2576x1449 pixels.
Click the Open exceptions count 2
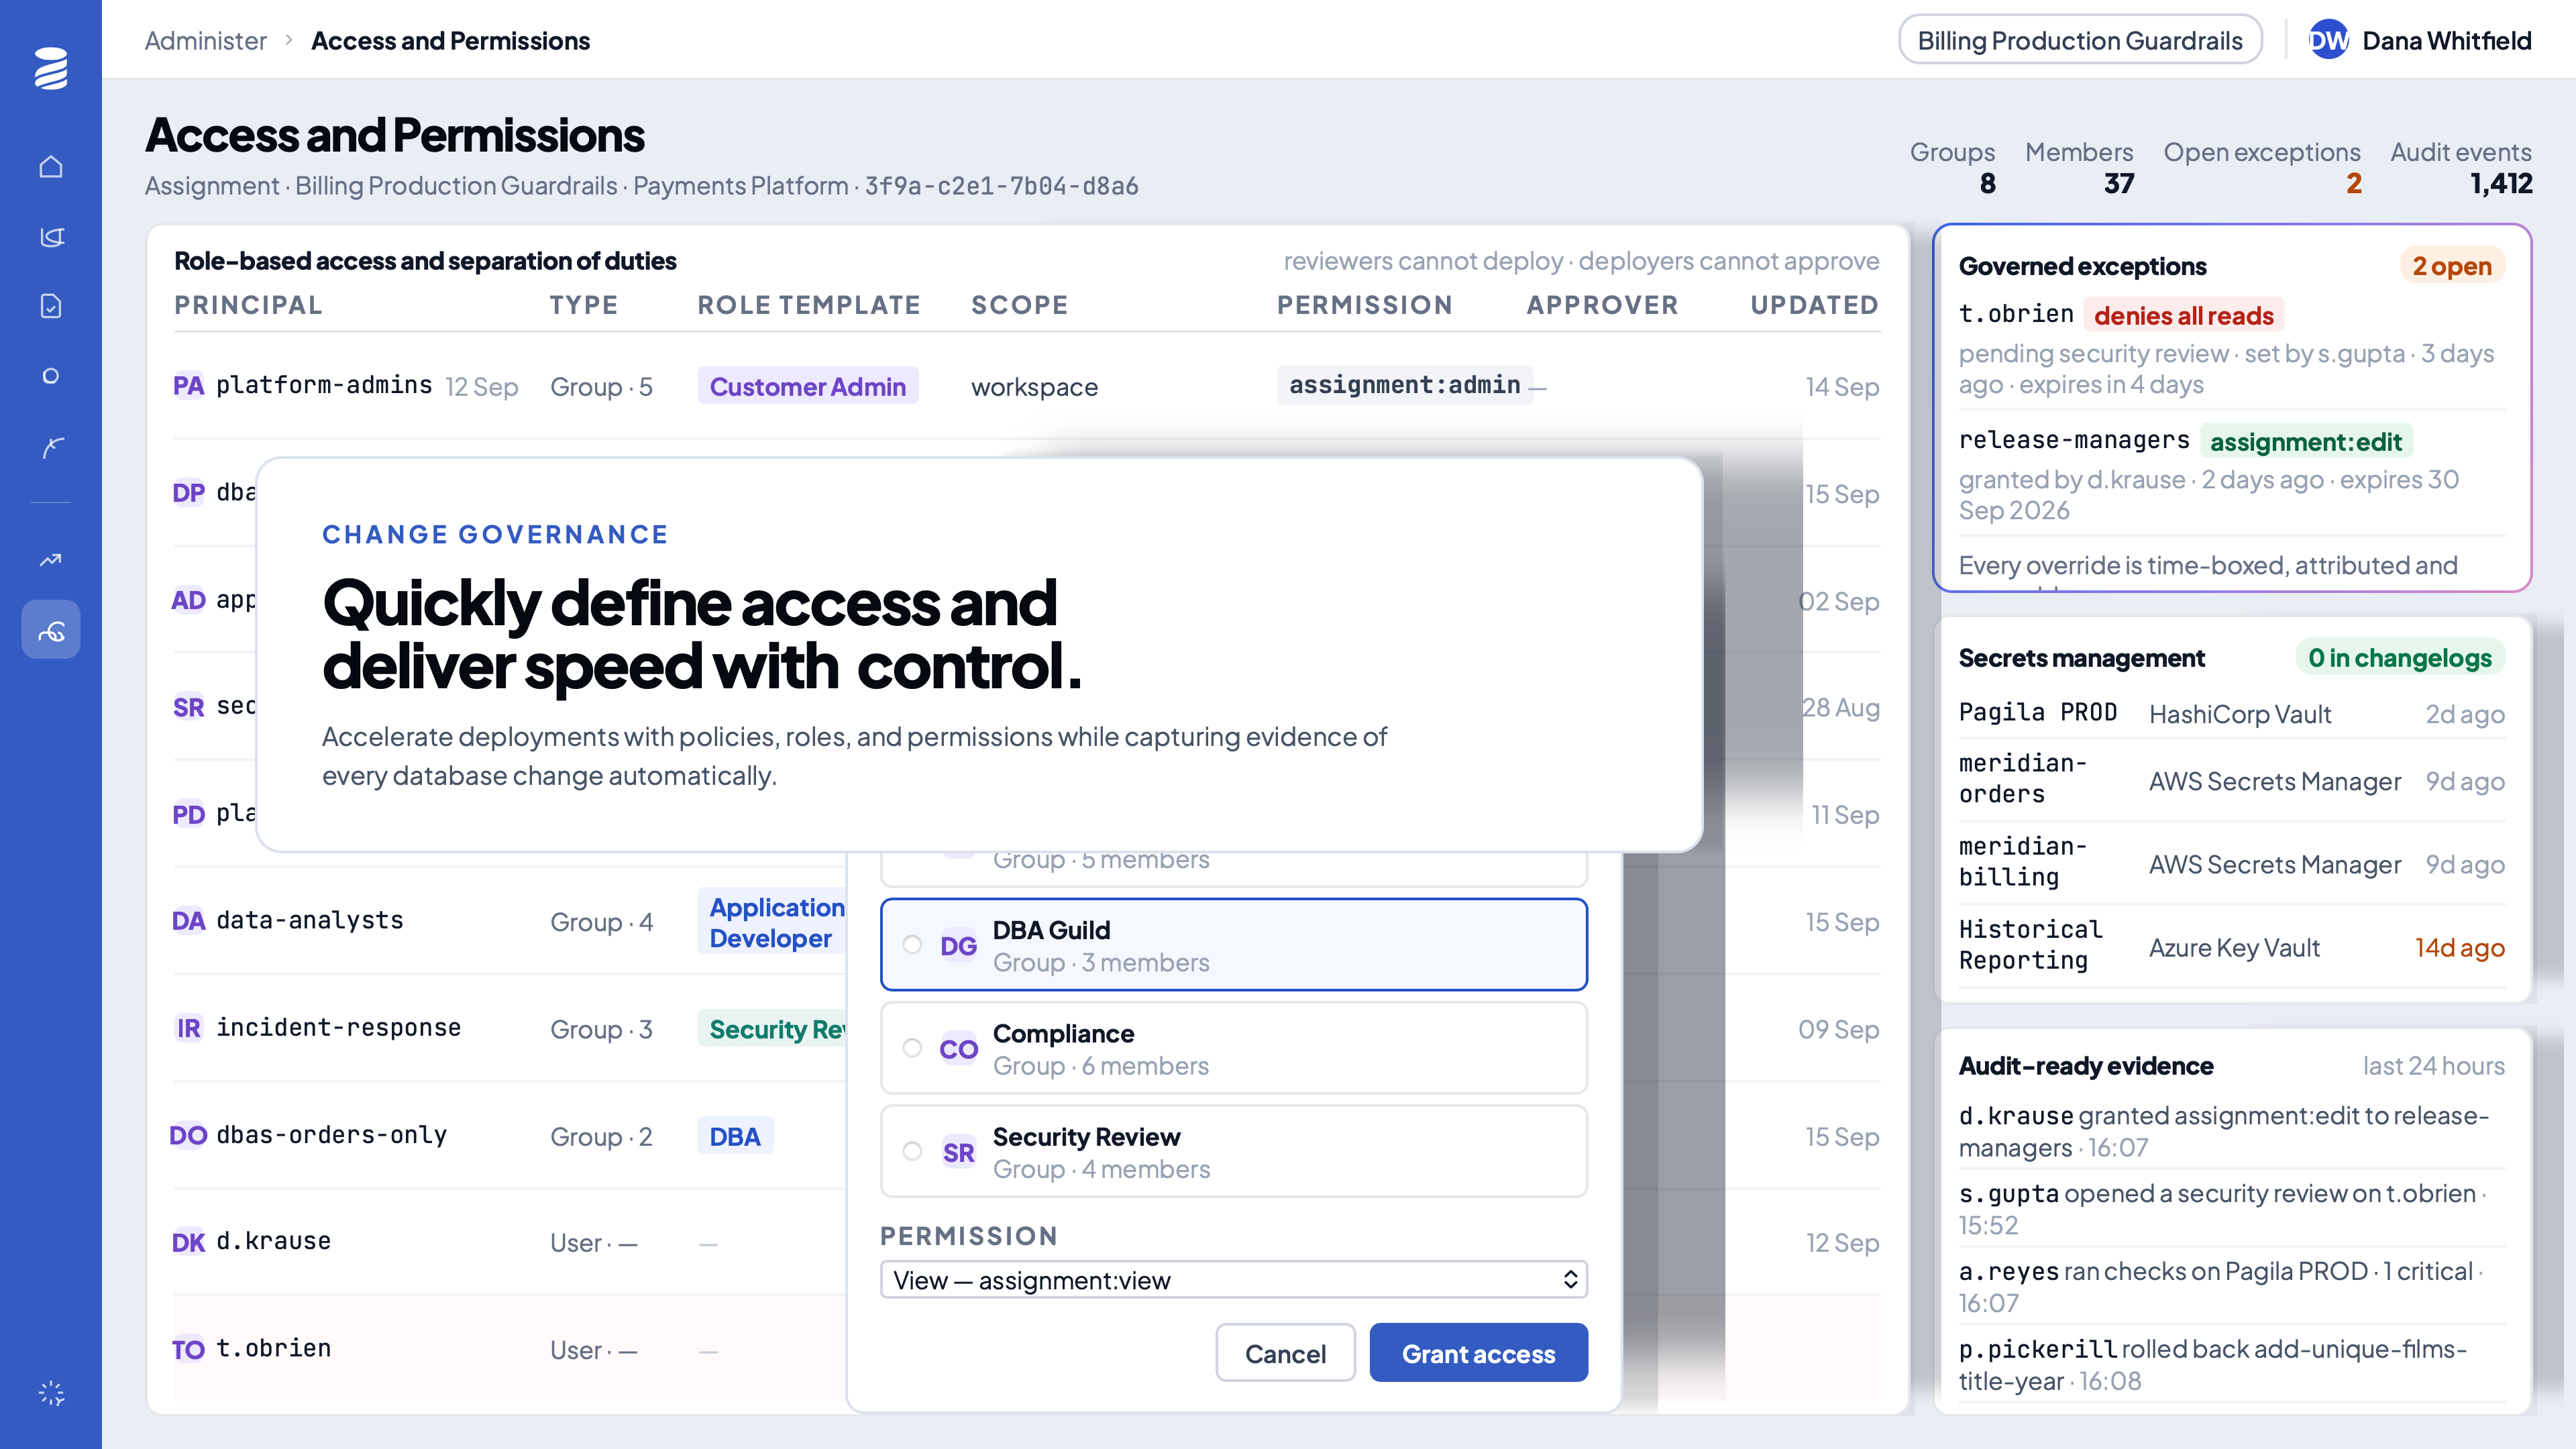tap(2353, 183)
